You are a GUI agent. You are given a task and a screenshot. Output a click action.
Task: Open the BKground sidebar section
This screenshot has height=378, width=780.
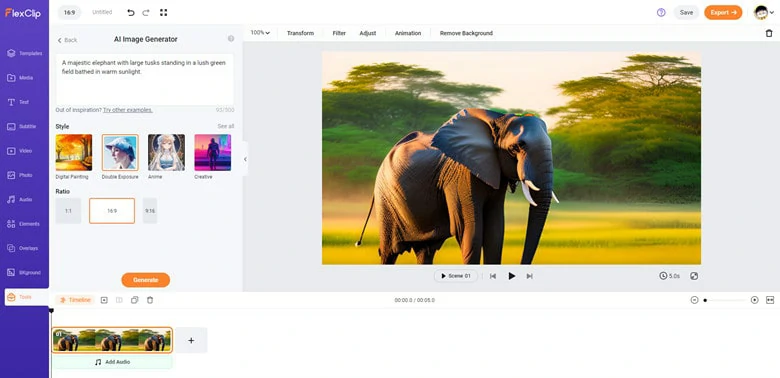[24, 273]
